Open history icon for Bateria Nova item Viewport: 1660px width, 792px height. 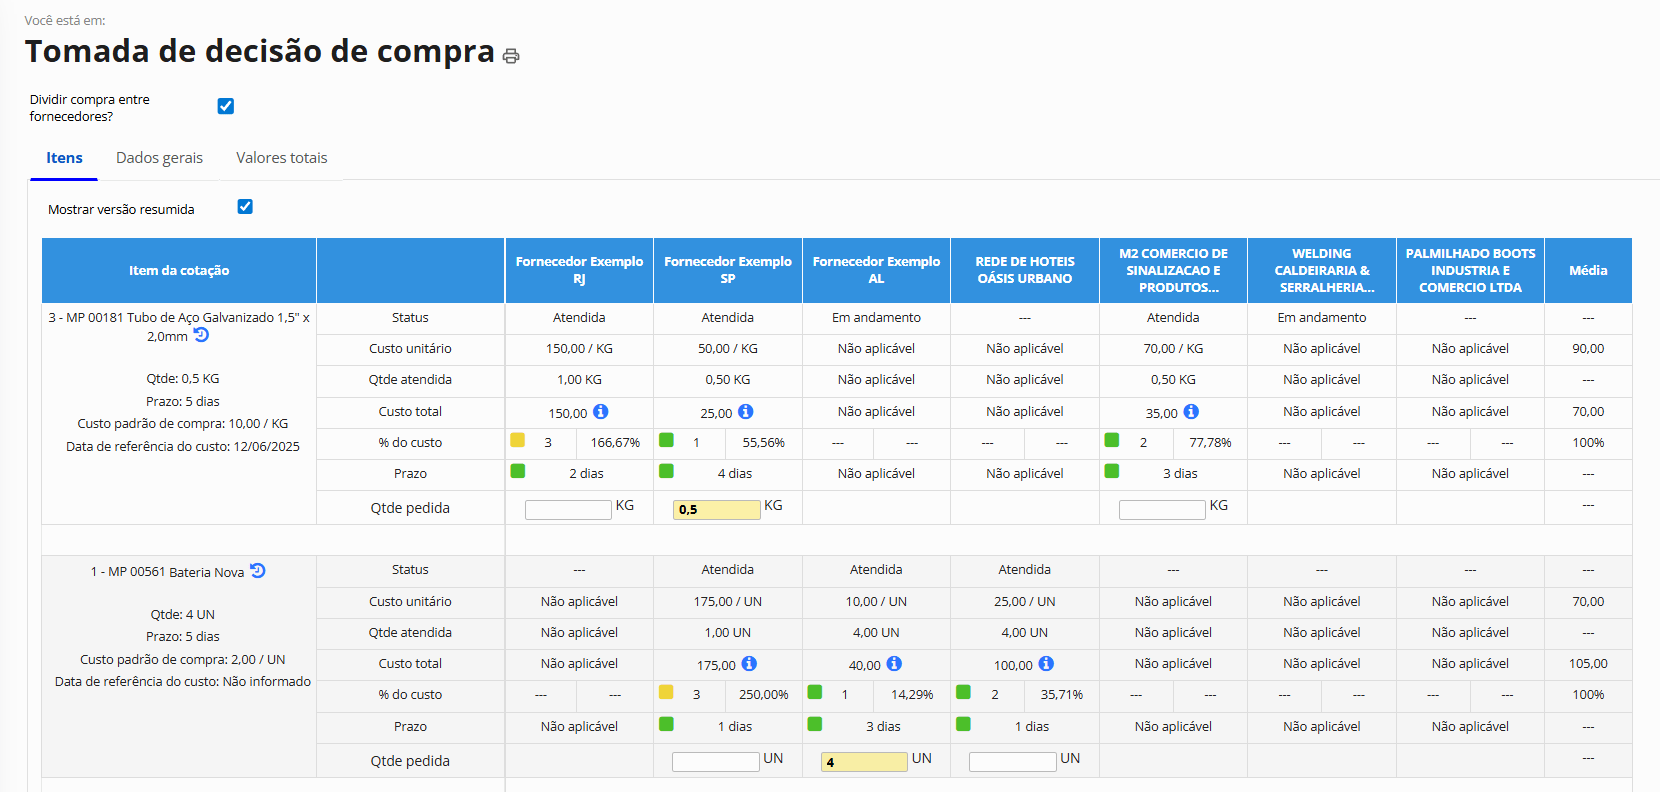(x=258, y=571)
